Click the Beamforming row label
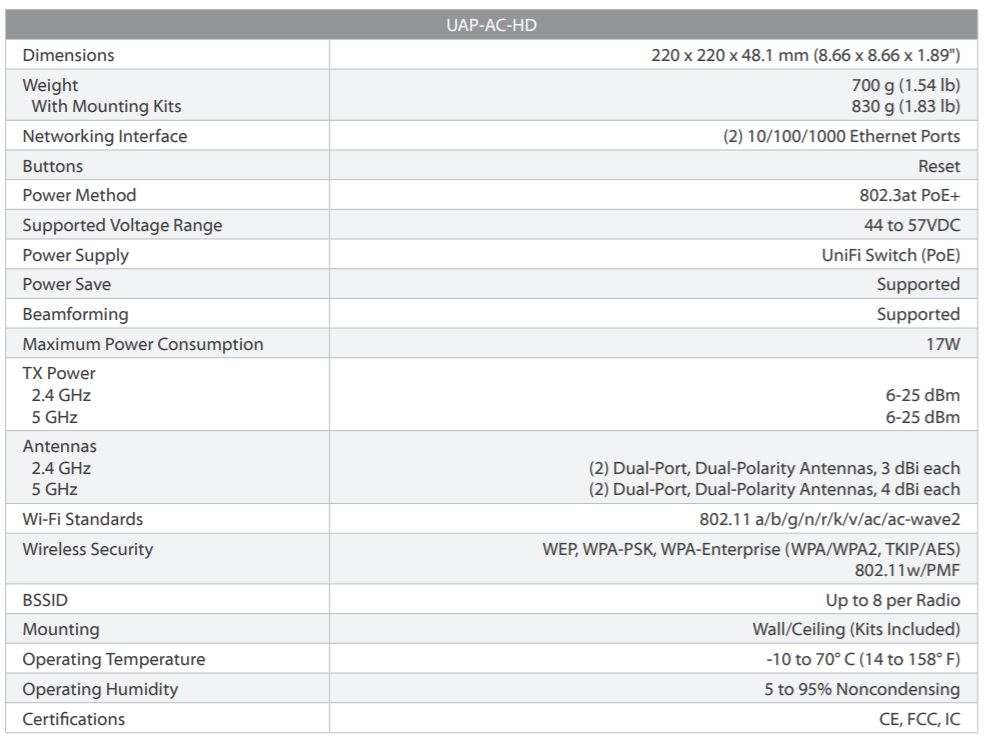Image resolution: width=989 pixels, height=740 pixels. 75,314
